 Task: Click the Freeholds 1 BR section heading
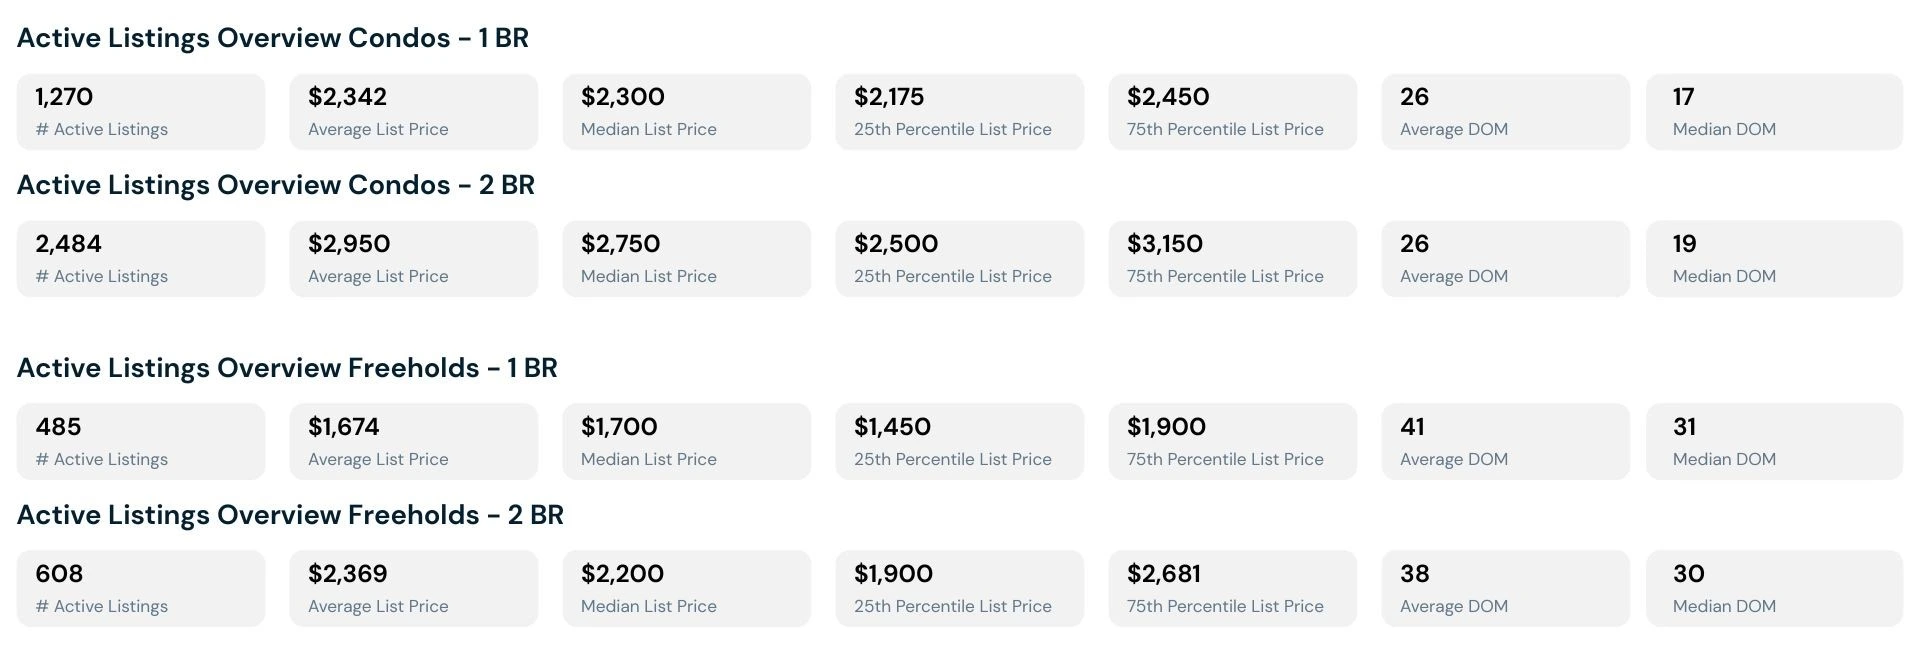tap(287, 368)
